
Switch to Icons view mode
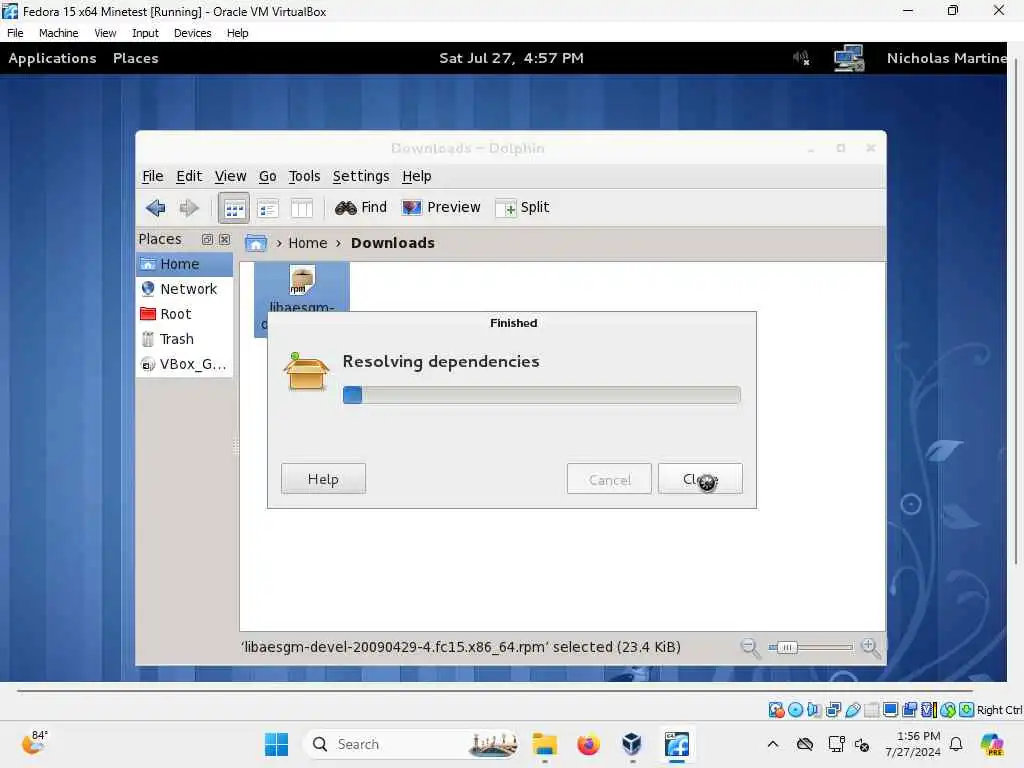(234, 208)
